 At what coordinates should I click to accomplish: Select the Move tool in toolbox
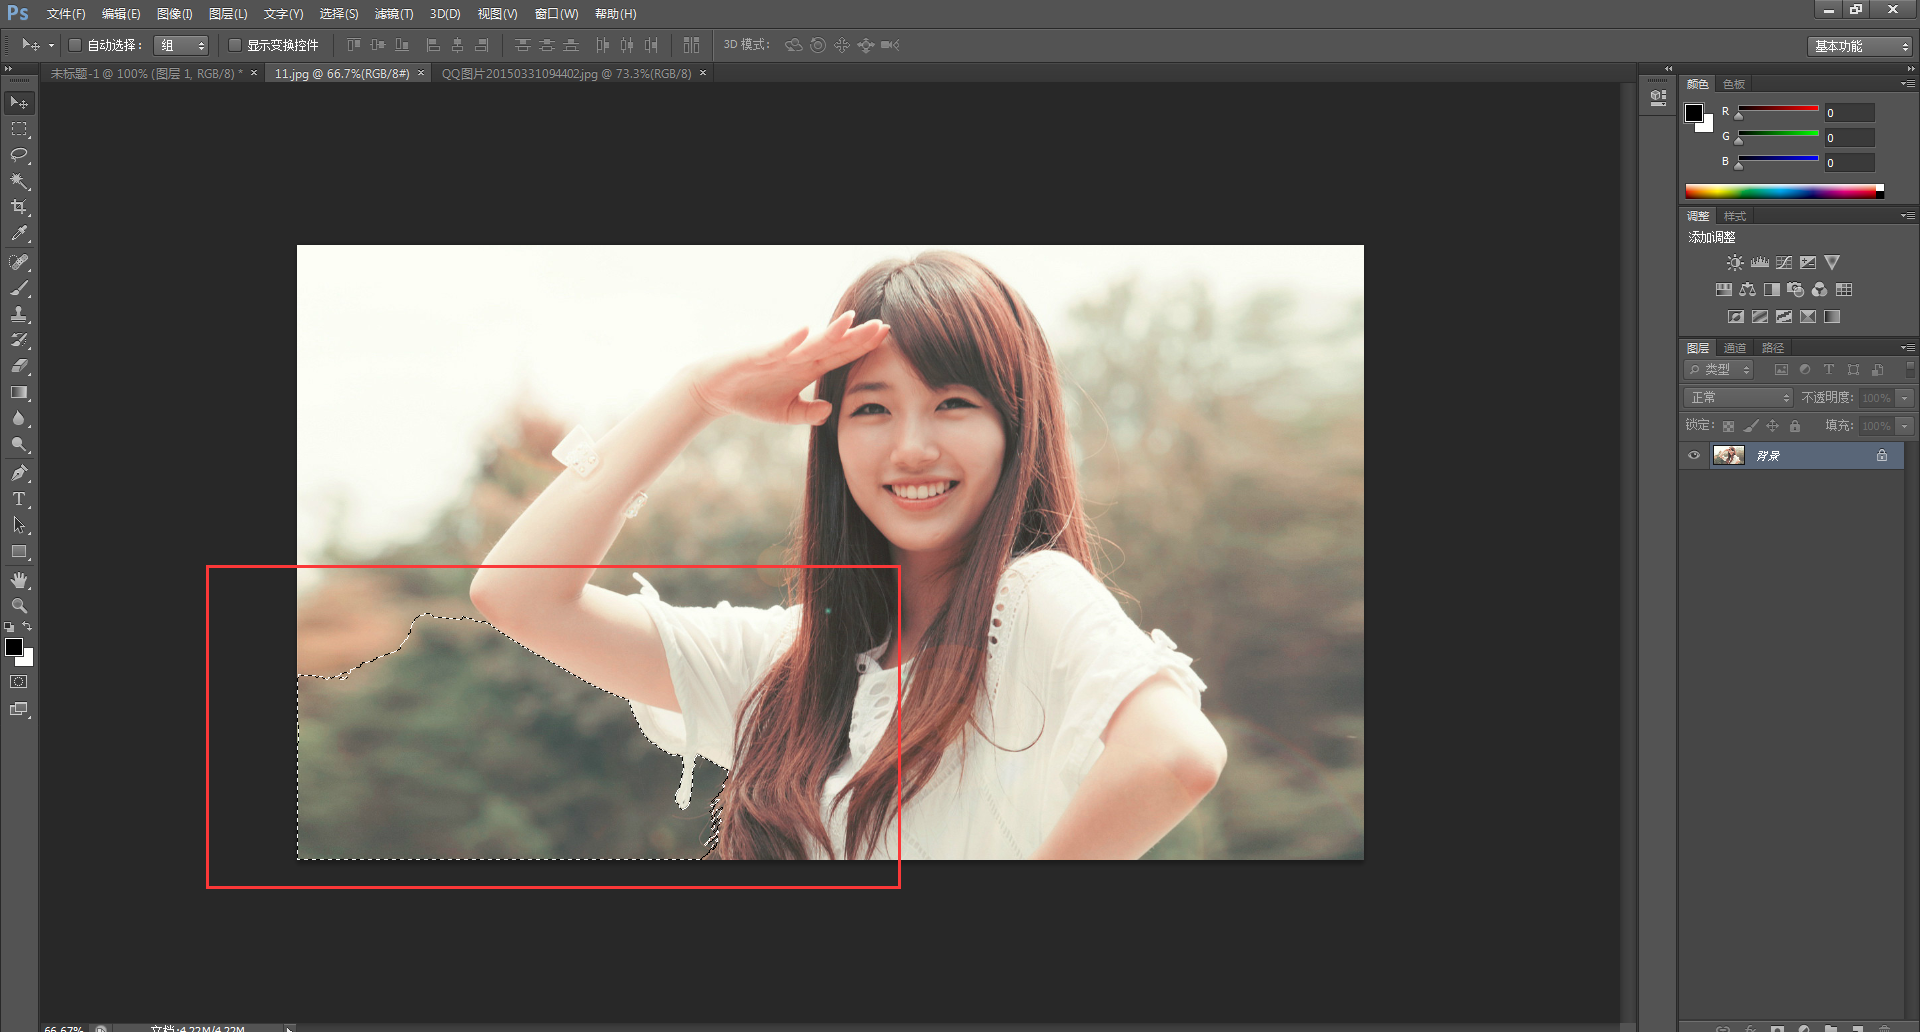pos(19,103)
